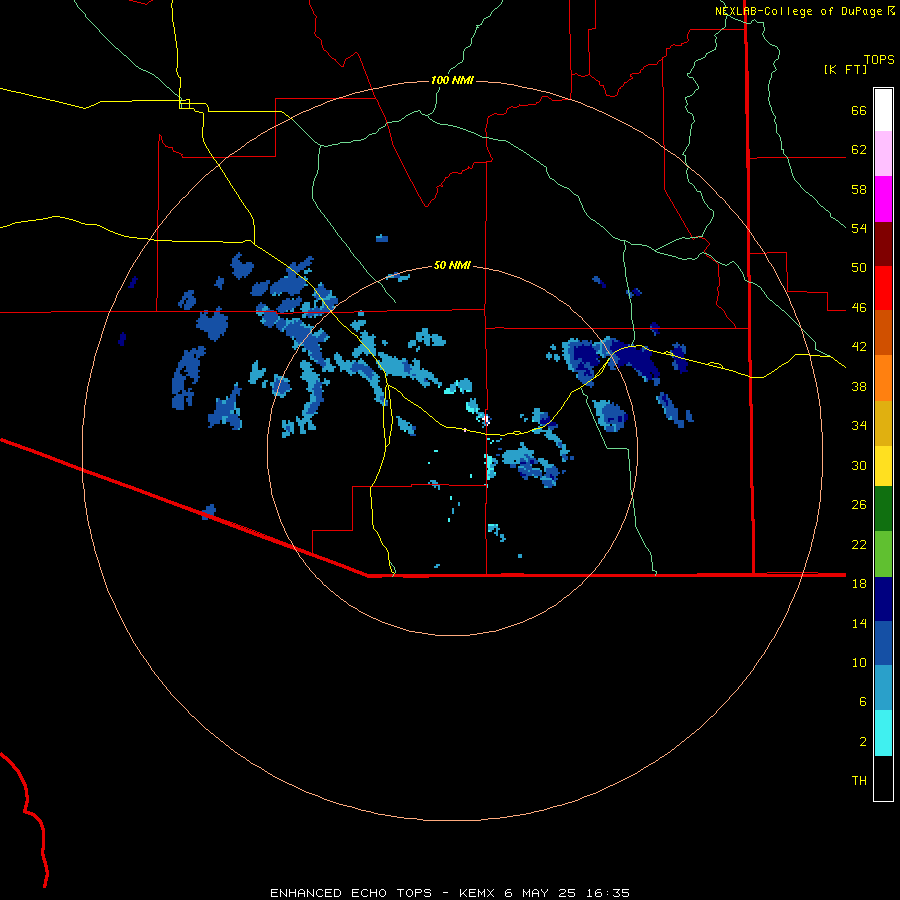Click the 26 value on the legend
Screen dimensions: 900x900
[859, 505]
